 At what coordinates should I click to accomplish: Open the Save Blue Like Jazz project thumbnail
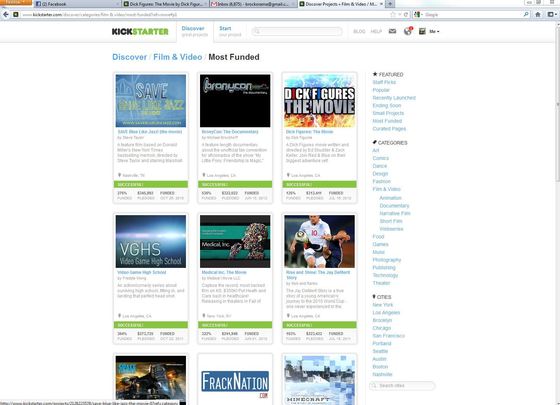pos(151,101)
